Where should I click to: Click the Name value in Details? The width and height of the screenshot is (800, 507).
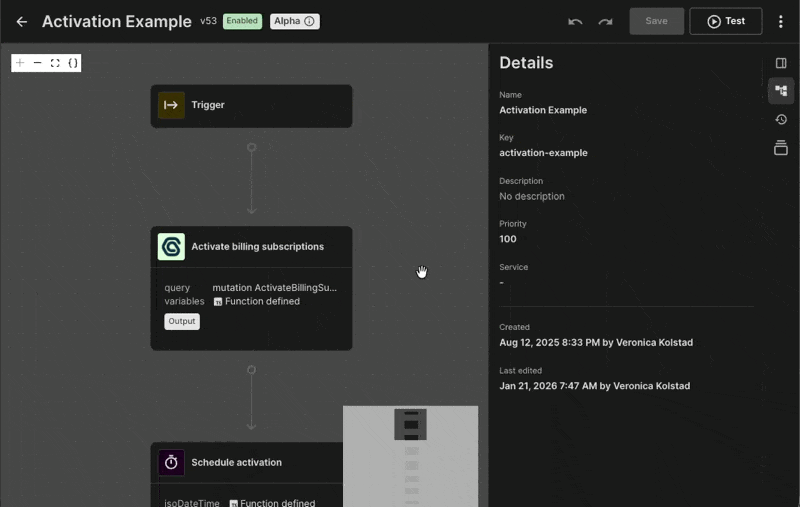(543, 110)
